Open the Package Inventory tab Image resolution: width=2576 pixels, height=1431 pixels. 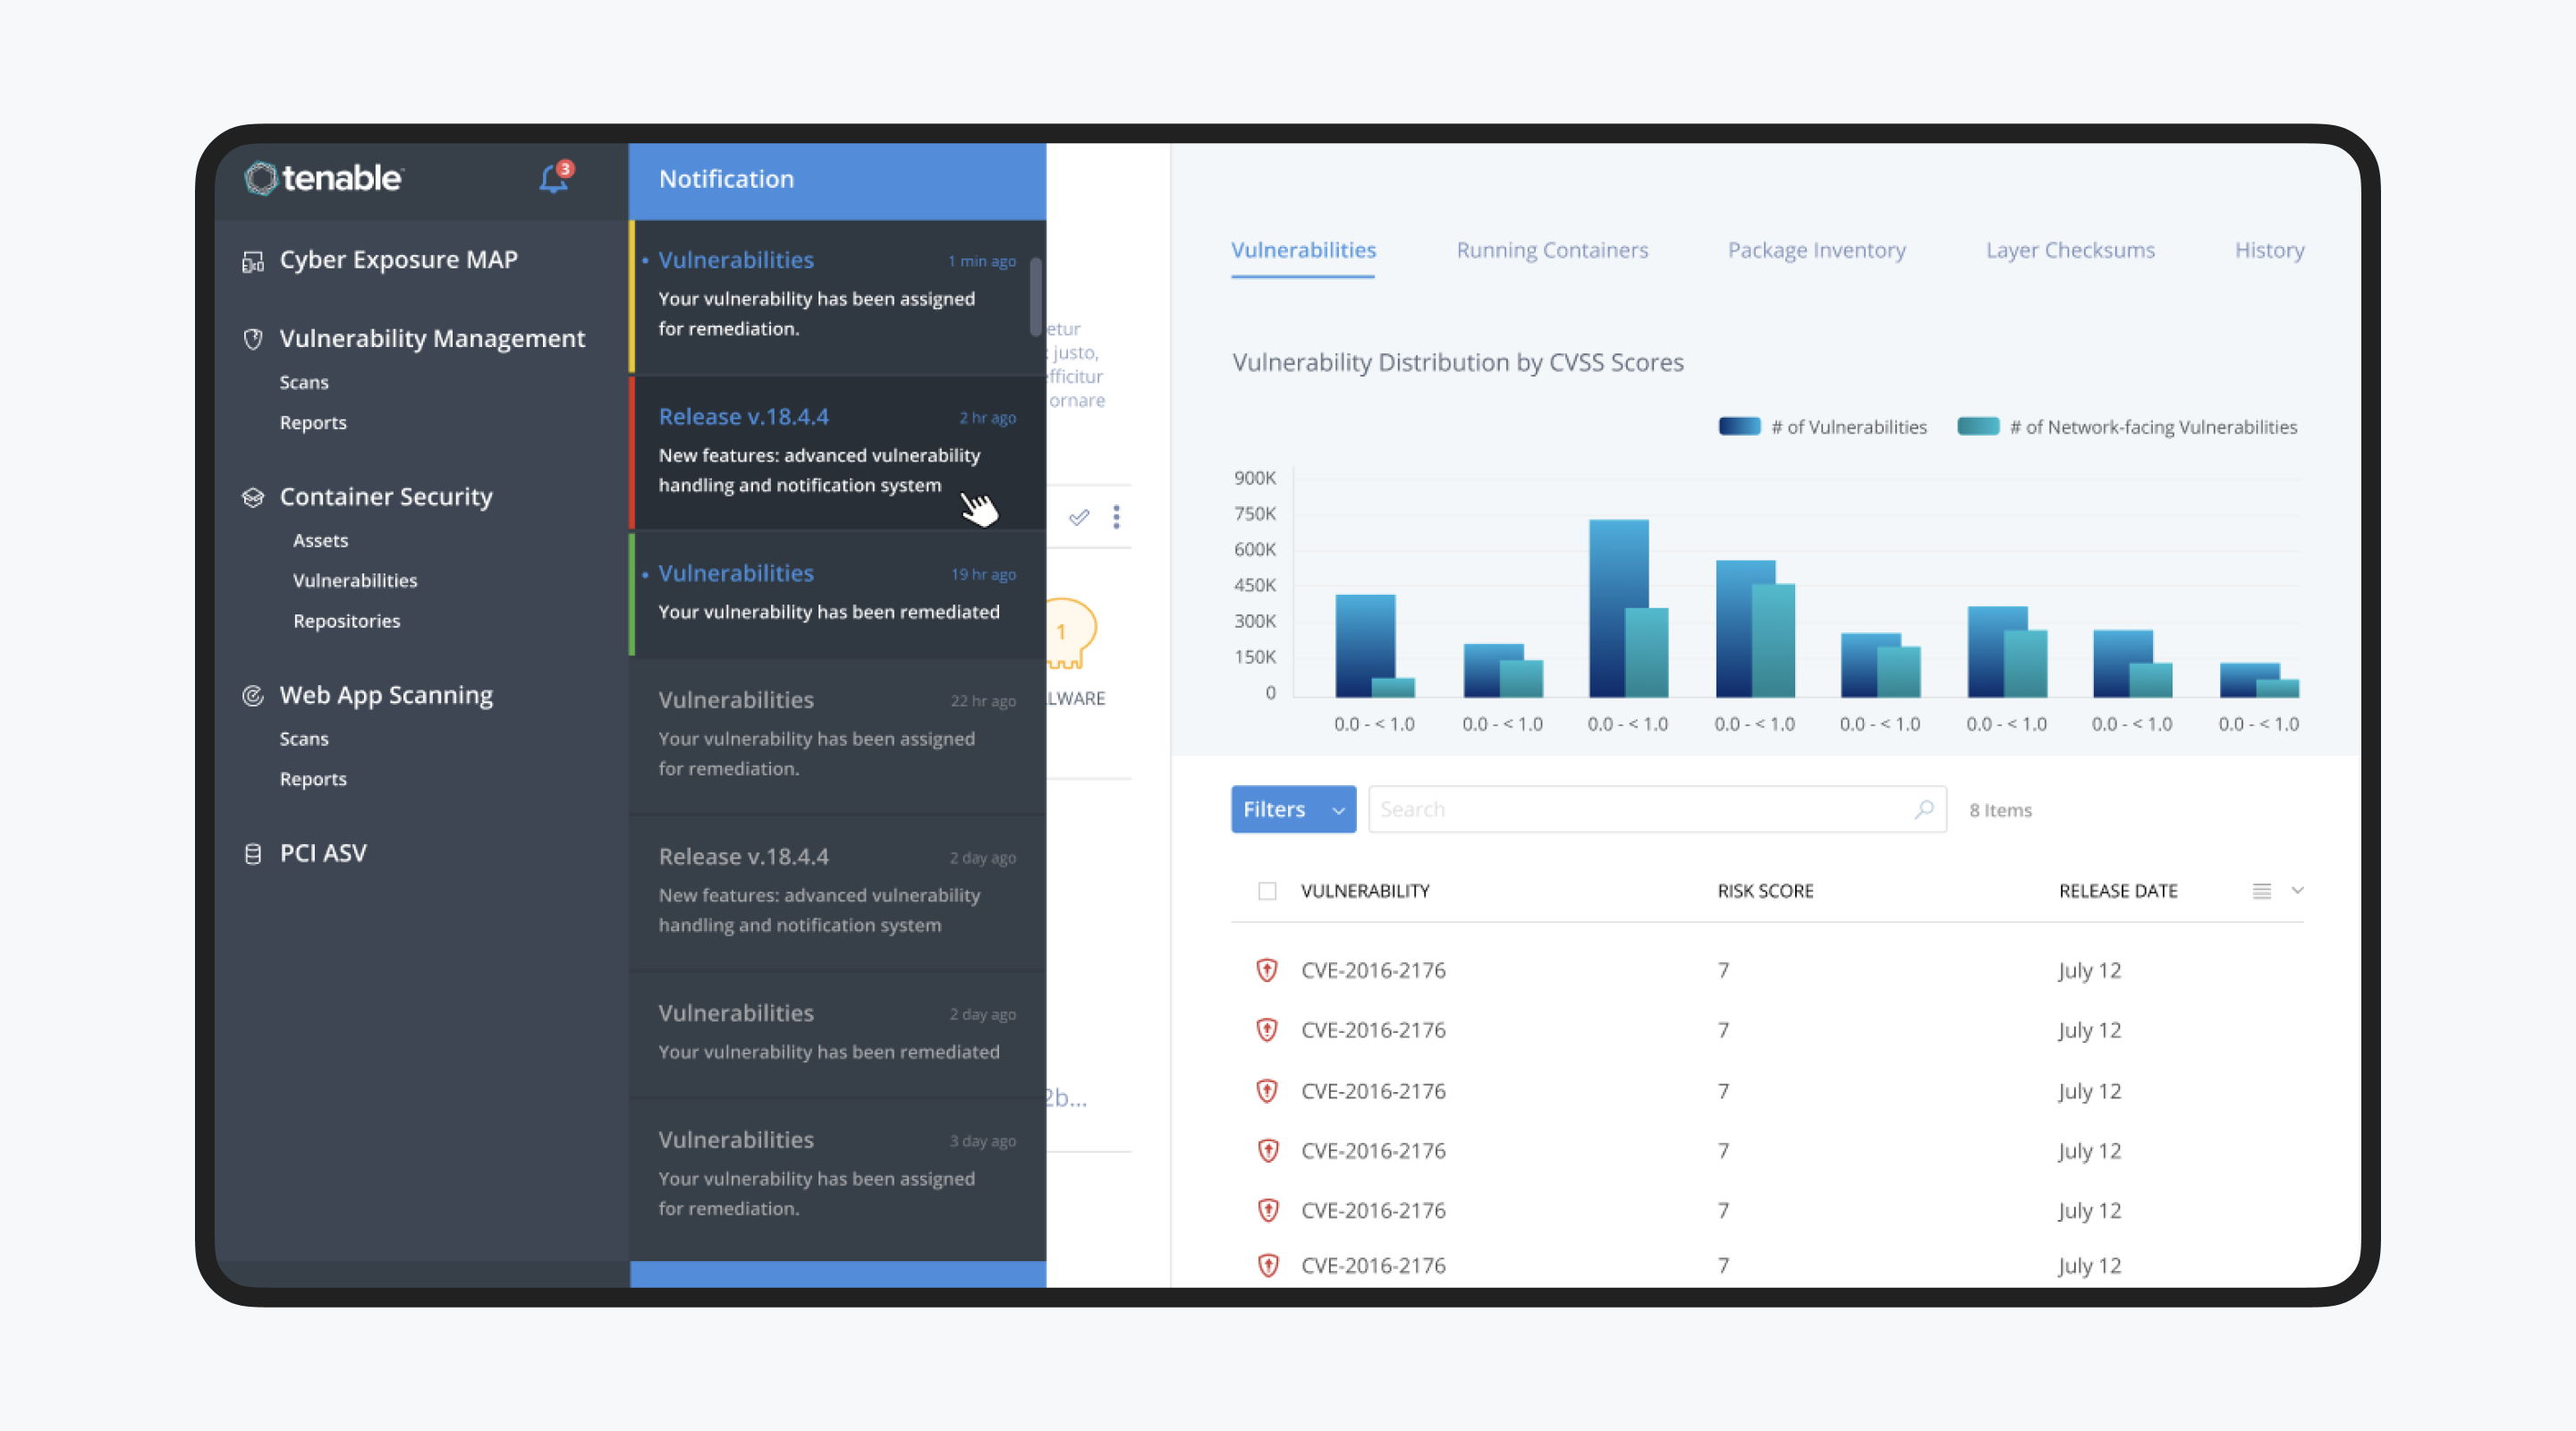(1816, 250)
